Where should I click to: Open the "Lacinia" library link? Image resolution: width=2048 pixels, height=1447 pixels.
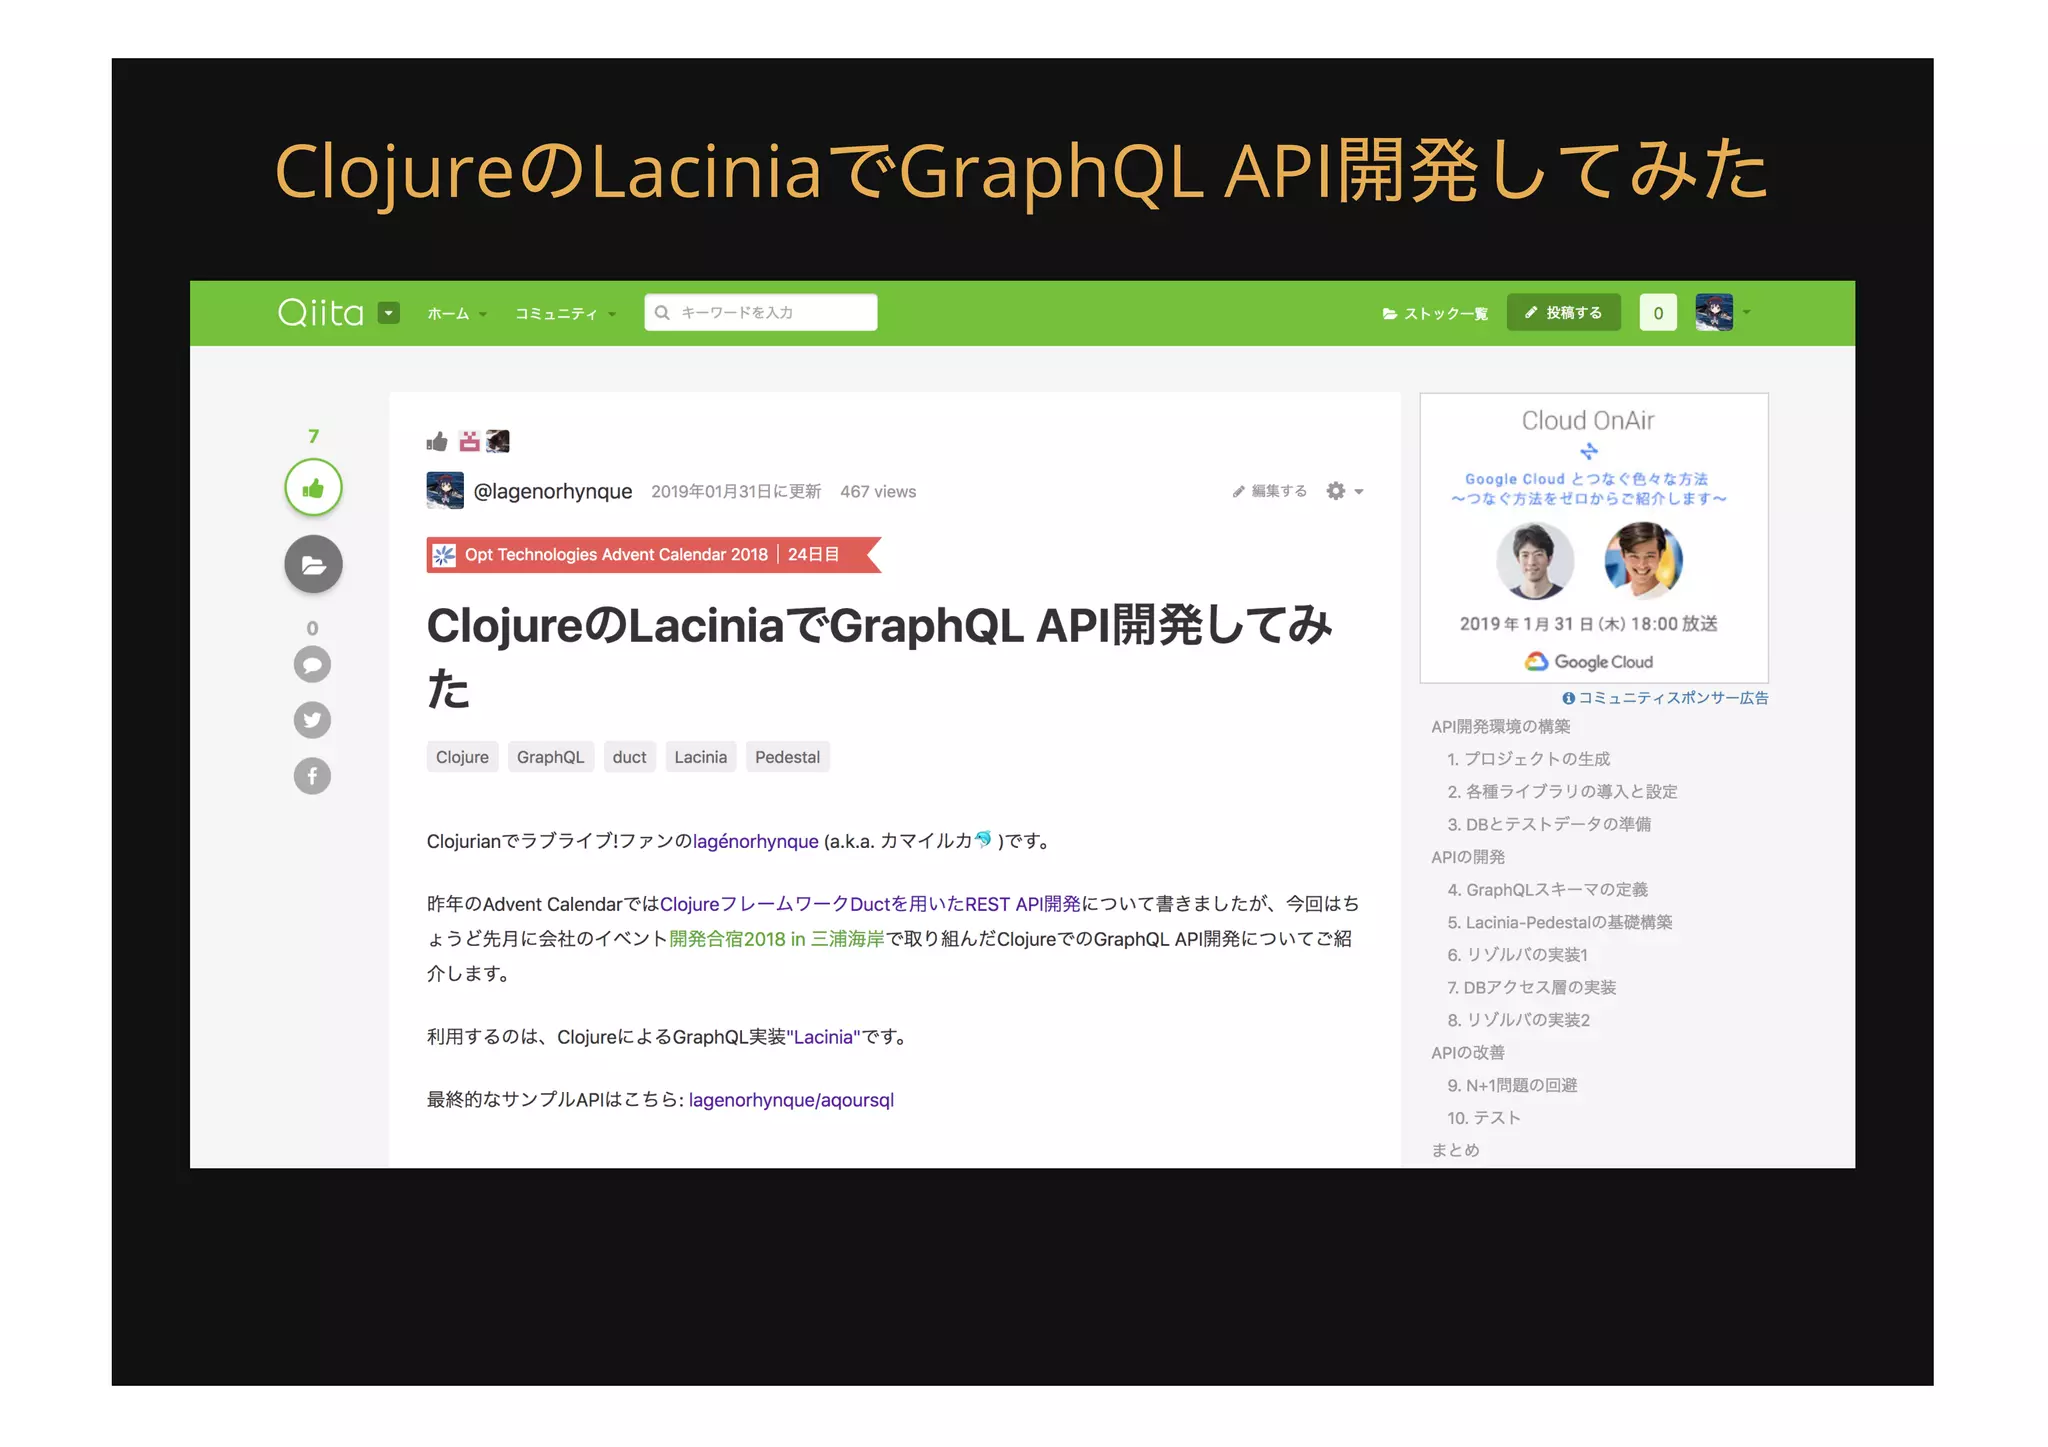(823, 1037)
